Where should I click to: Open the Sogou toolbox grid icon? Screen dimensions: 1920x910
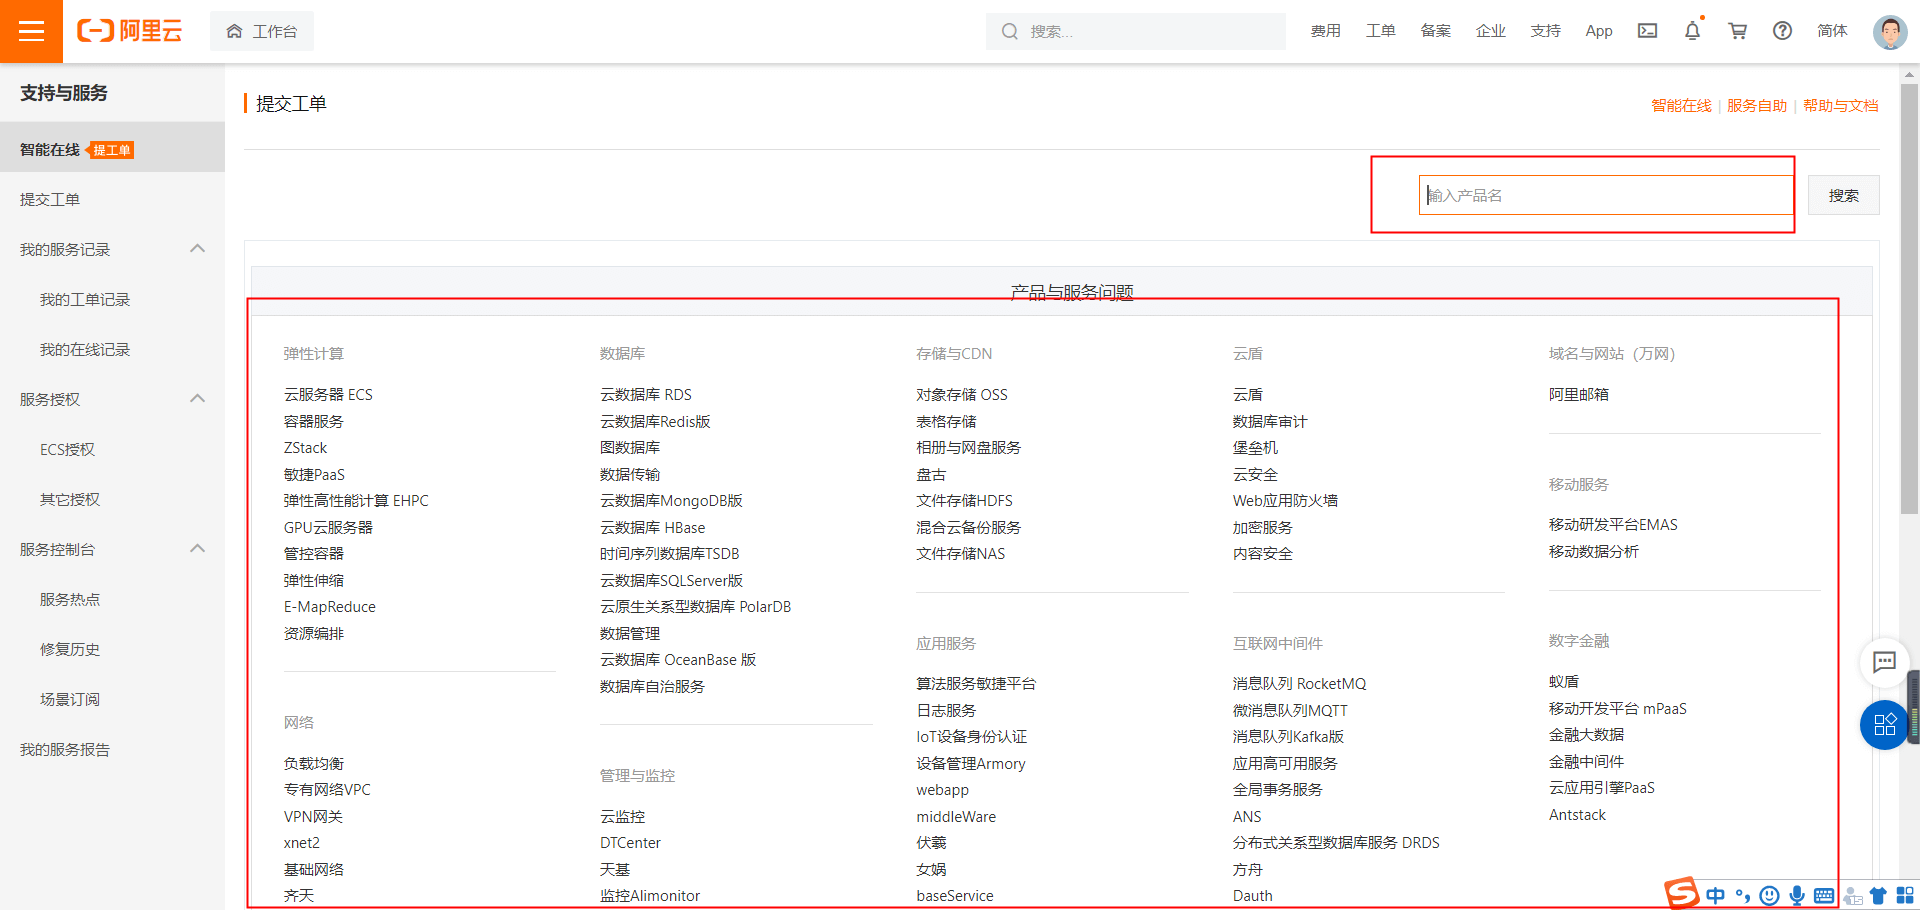point(1905,896)
